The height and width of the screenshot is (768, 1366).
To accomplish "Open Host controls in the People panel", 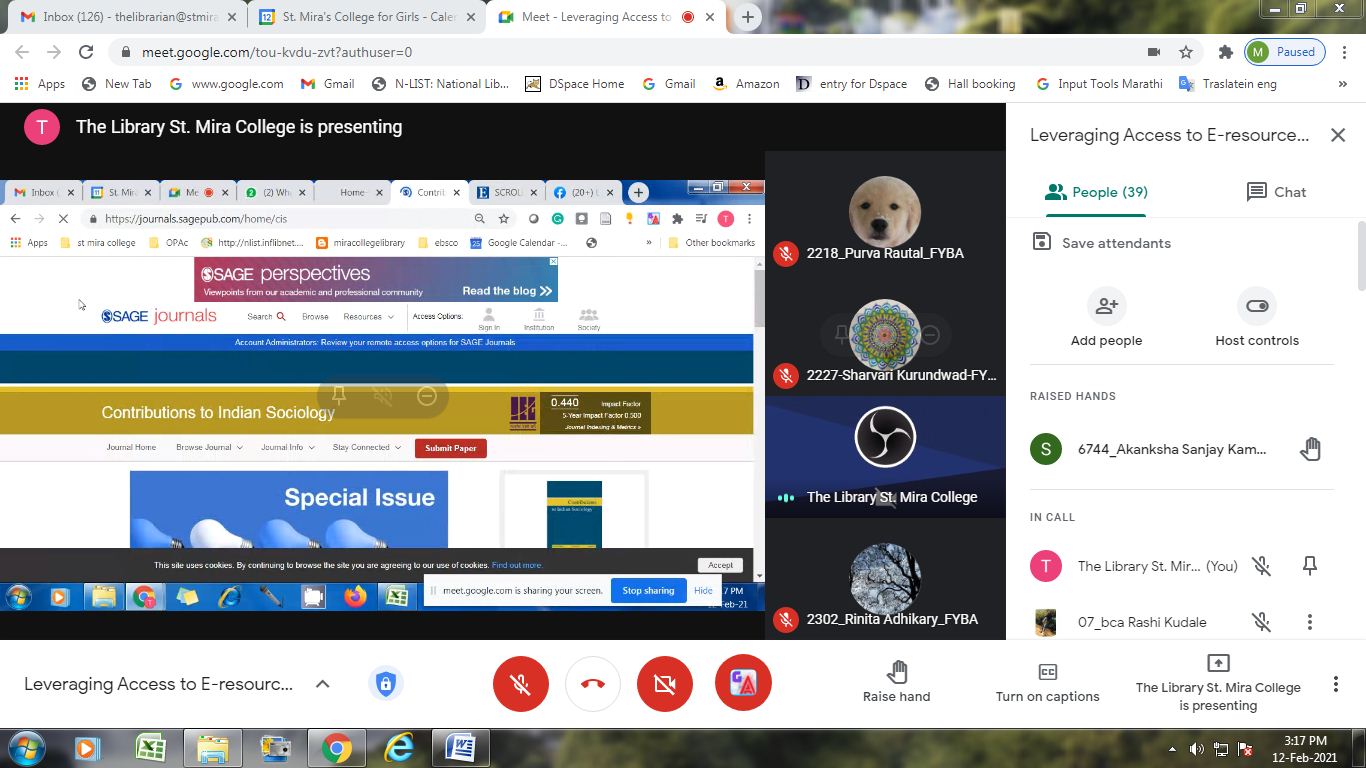I will [1256, 306].
